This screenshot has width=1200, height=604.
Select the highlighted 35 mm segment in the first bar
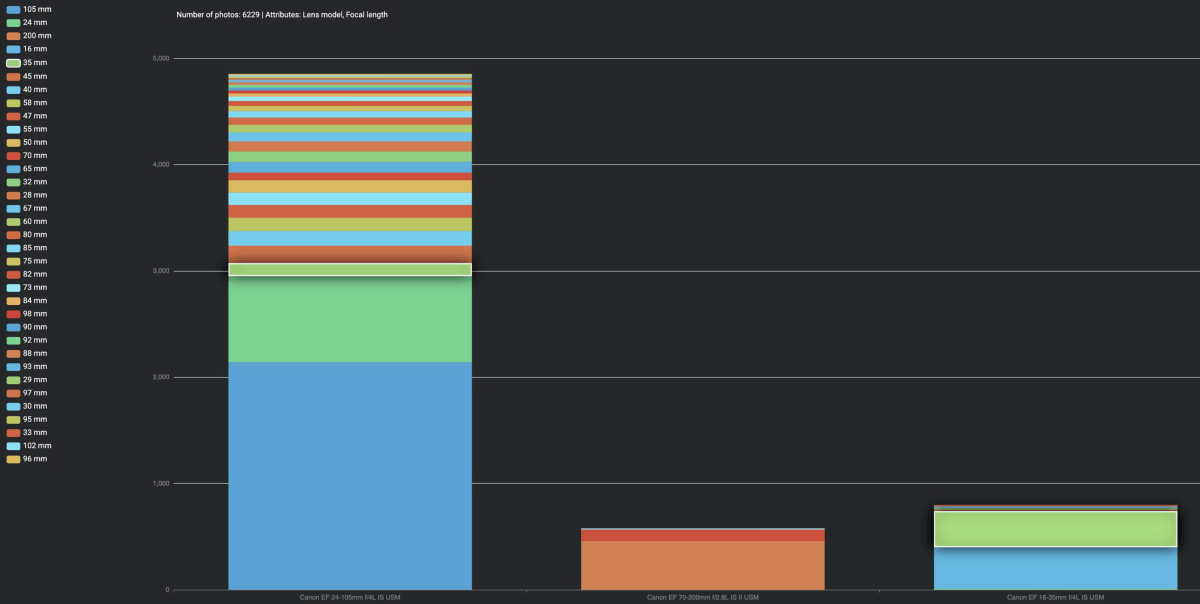click(x=350, y=270)
